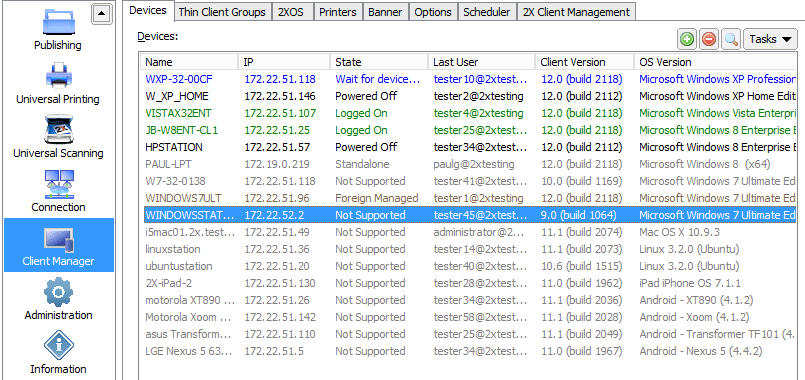Sort by the State column header

[379, 62]
